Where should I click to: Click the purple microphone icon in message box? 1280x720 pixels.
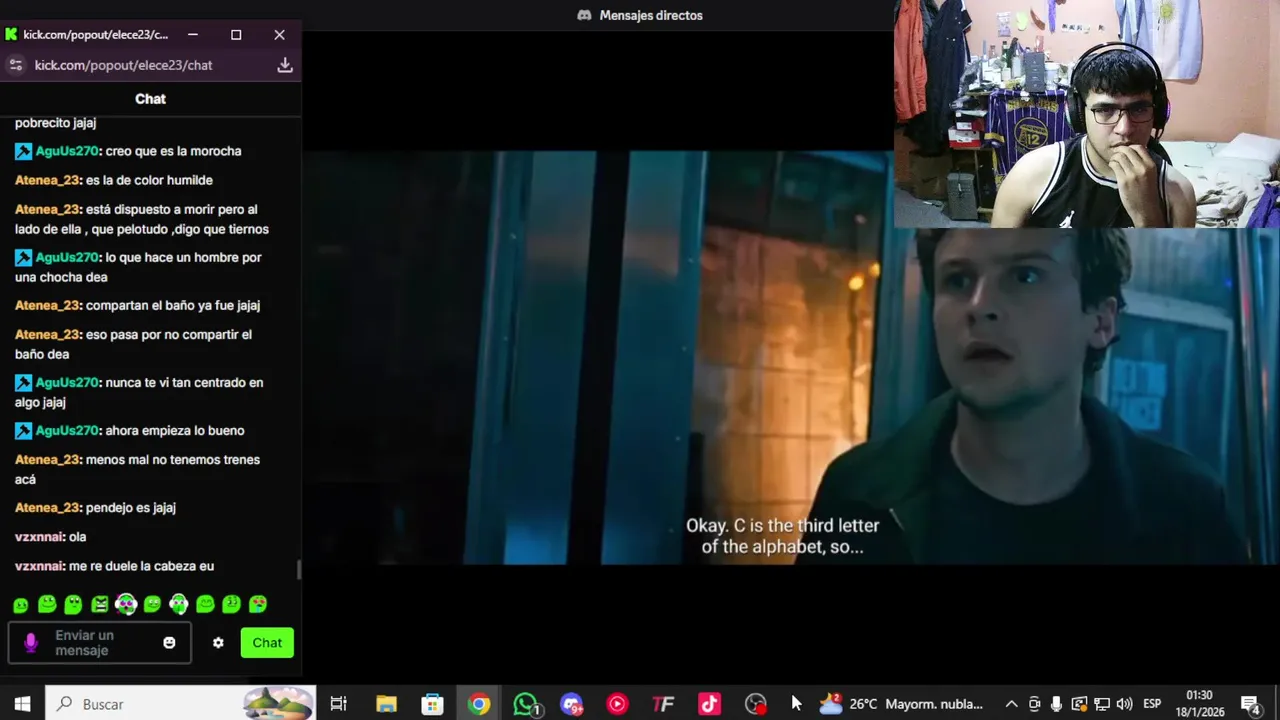30,643
